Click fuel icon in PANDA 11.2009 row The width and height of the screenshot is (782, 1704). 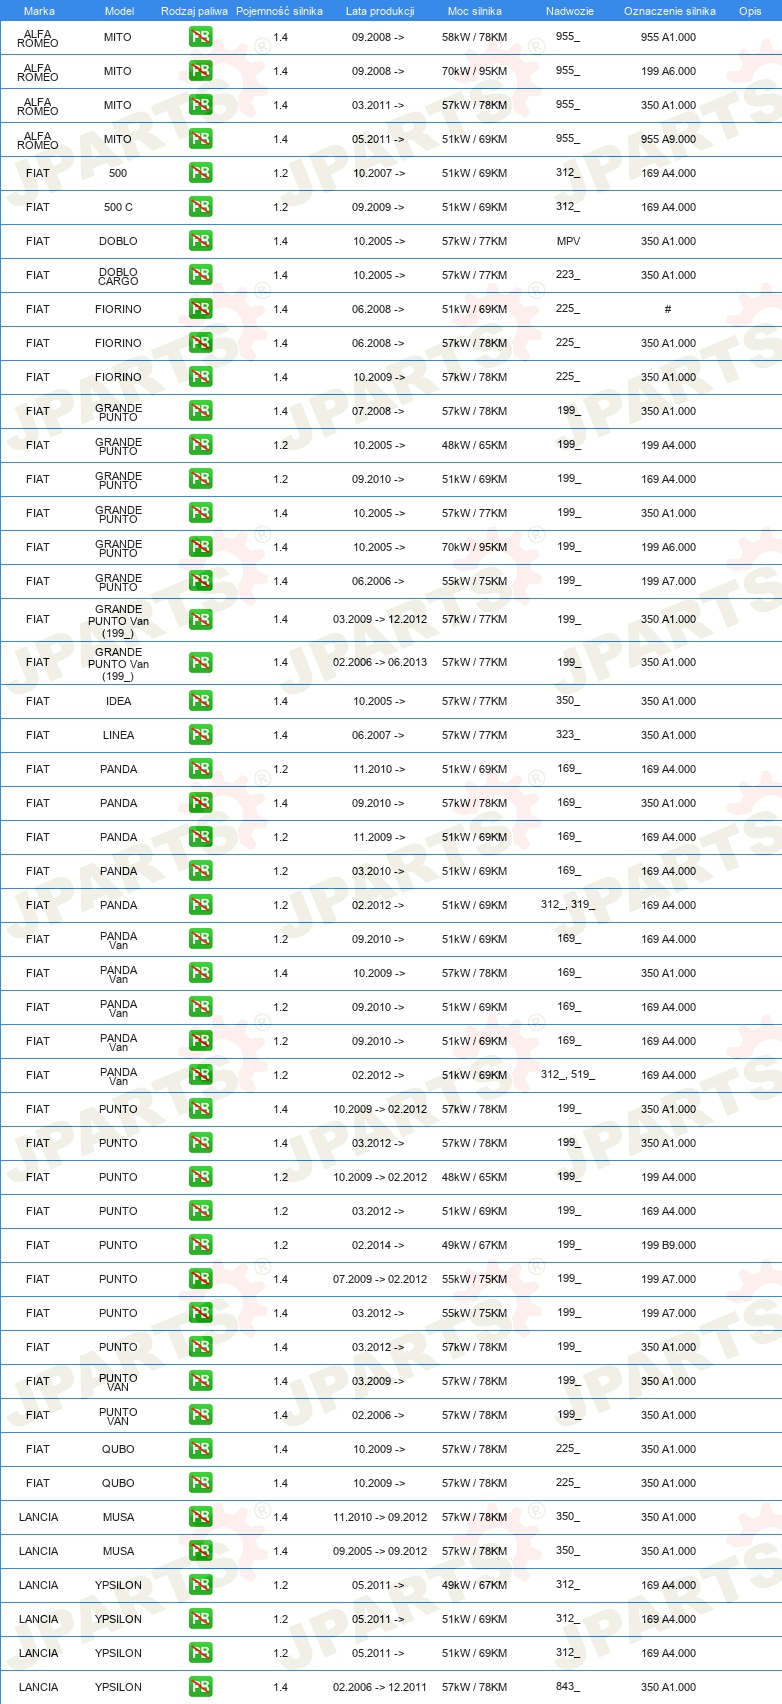(200, 837)
